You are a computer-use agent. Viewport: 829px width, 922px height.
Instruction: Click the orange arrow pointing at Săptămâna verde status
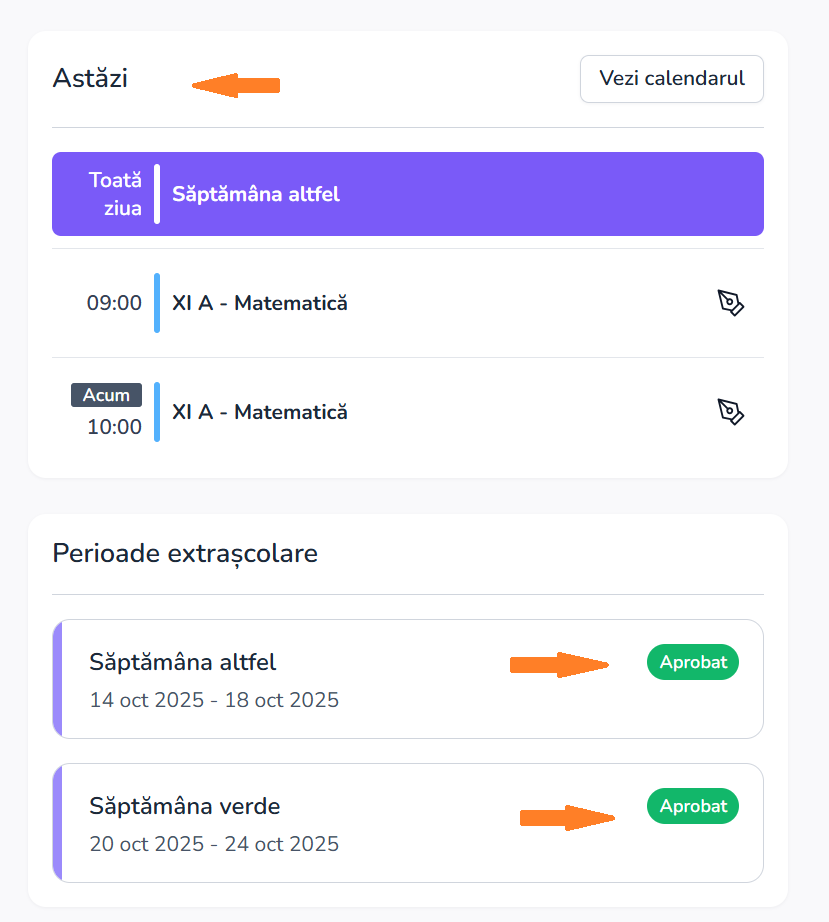click(567, 818)
